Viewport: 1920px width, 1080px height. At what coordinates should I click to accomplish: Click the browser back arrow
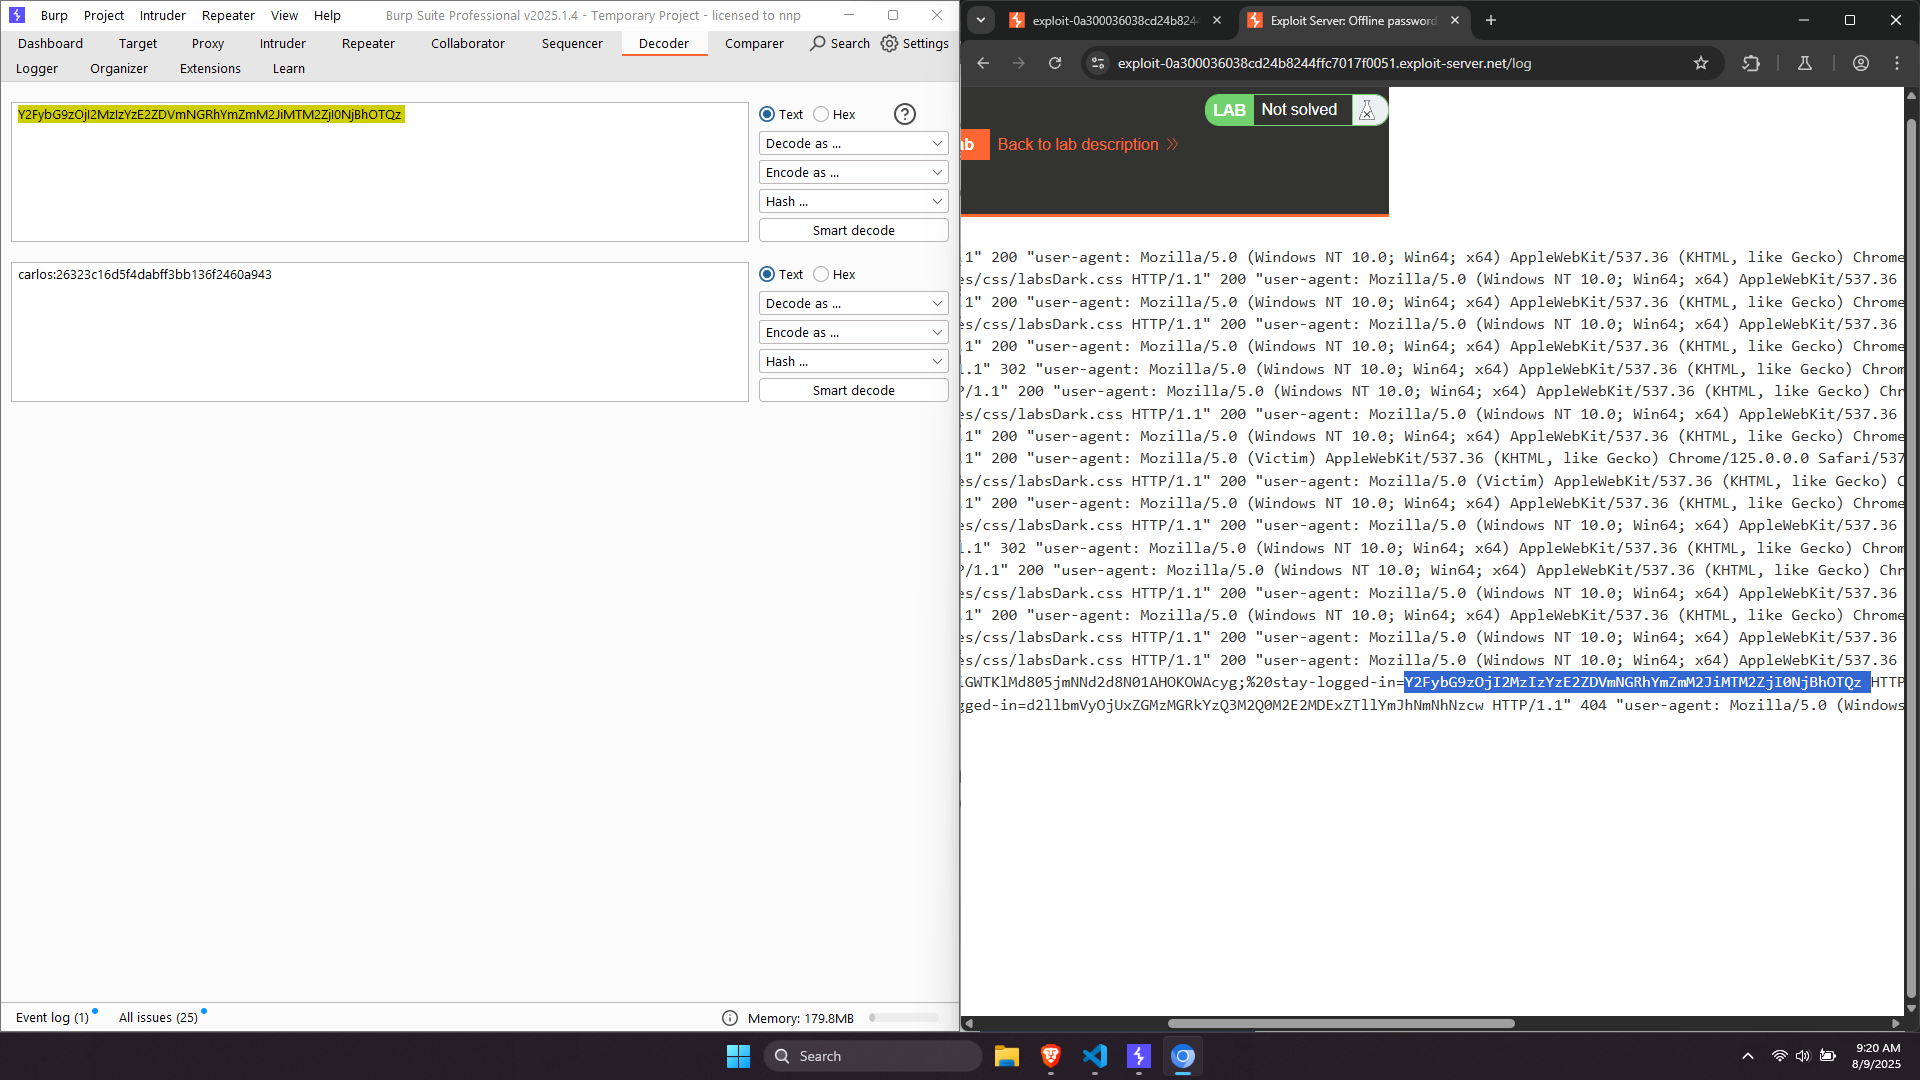tap(983, 63)
